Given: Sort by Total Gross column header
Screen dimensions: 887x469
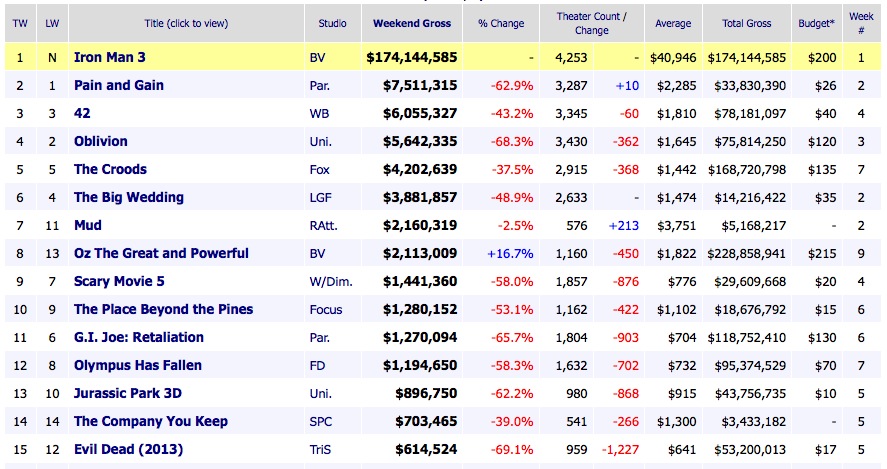Looking at the screenshot, I should [x=746, y=22].
